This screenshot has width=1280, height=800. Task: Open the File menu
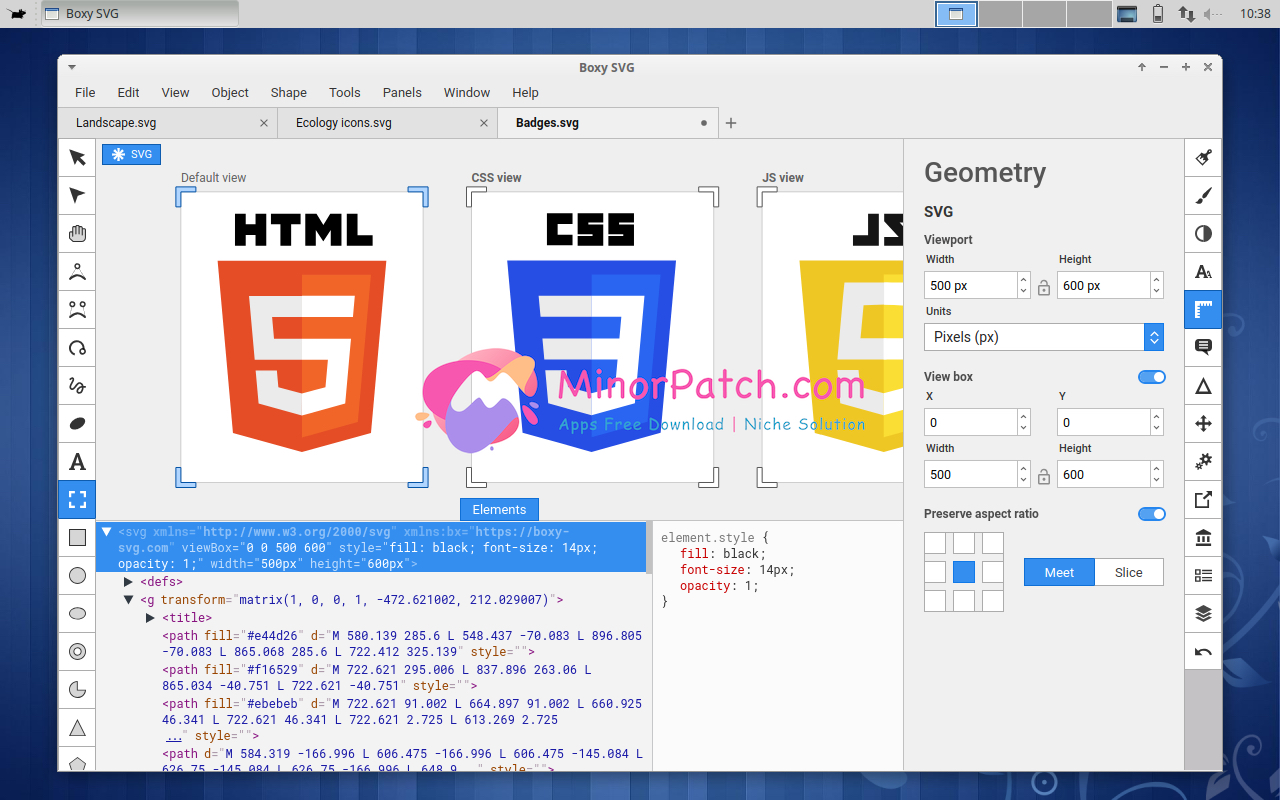[85, 92]
